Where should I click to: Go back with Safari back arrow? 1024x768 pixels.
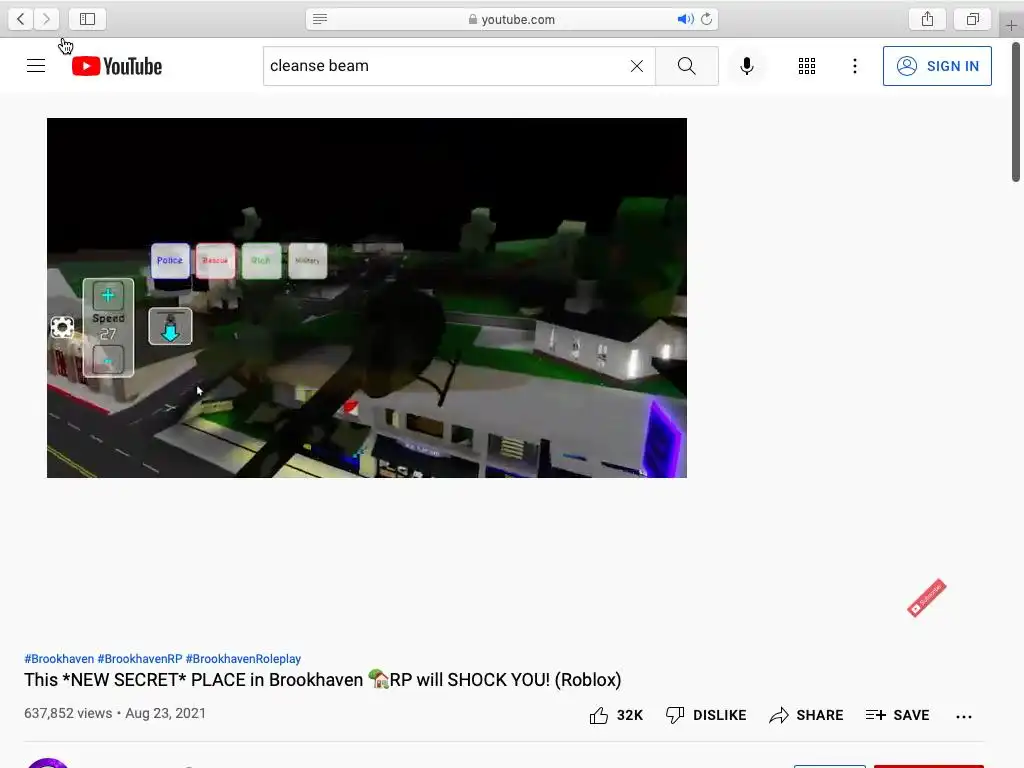pyautogui.click(x=21, y=19)
